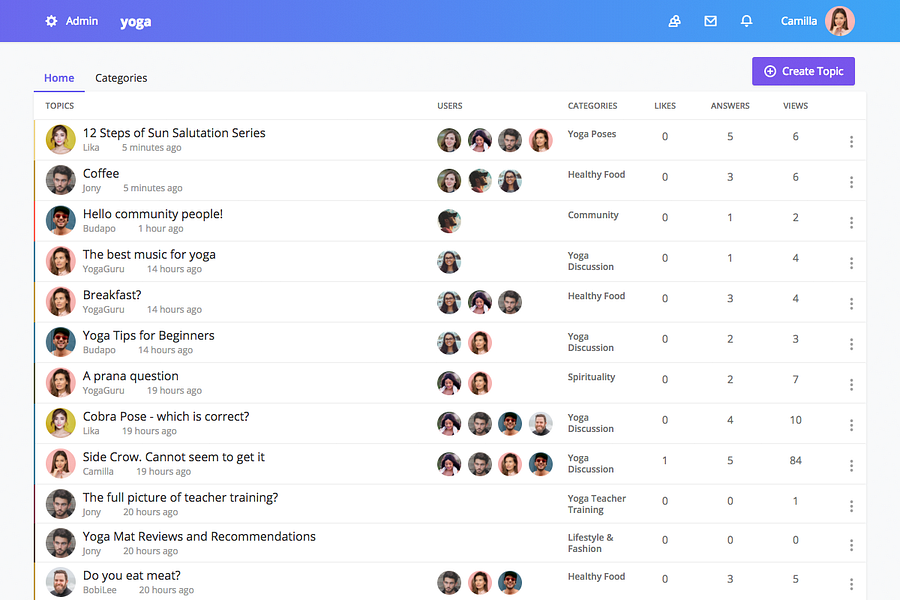Click BobiLee's avatar beside Do you eat meat?
900x600 pixels.
61,582
